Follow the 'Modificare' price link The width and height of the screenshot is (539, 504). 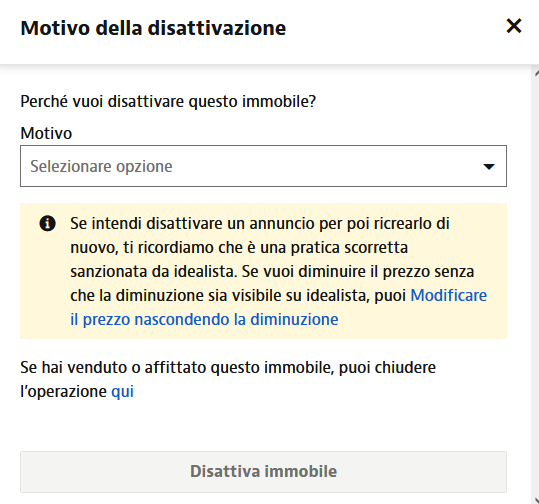pos(449,295)
